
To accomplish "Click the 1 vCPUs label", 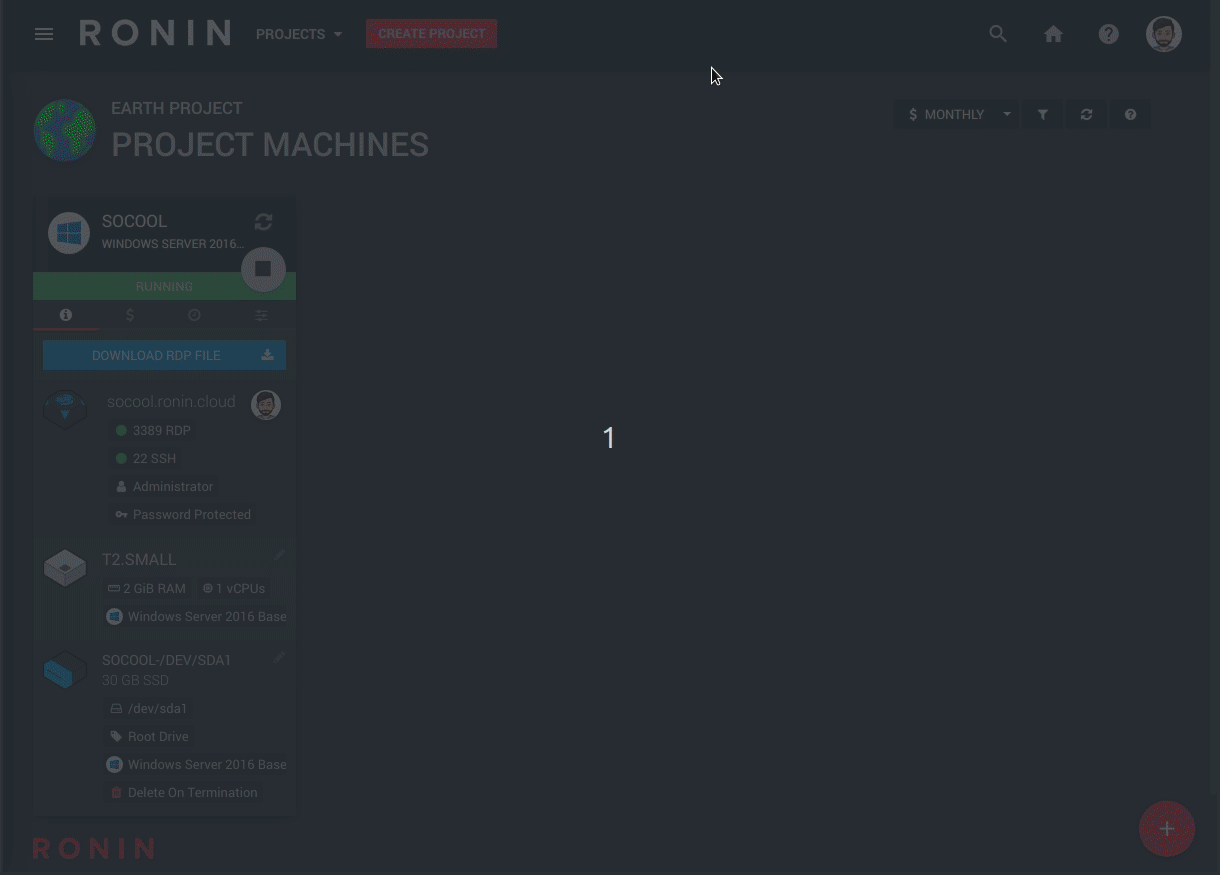I will [234, 589].
